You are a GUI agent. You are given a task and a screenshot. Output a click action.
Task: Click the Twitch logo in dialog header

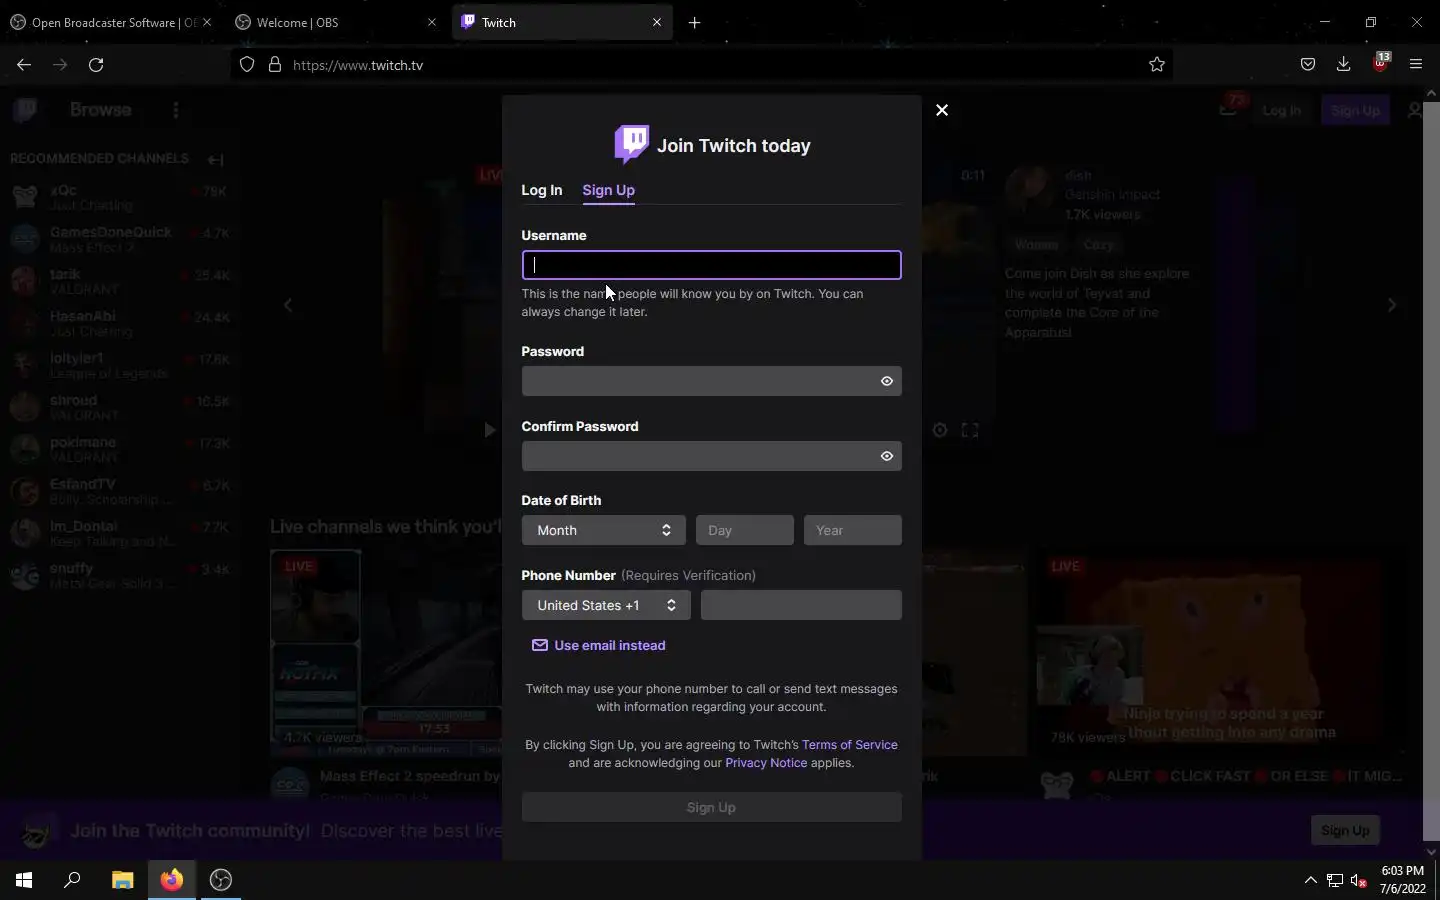pyautogui.click(x=632, y=145)
